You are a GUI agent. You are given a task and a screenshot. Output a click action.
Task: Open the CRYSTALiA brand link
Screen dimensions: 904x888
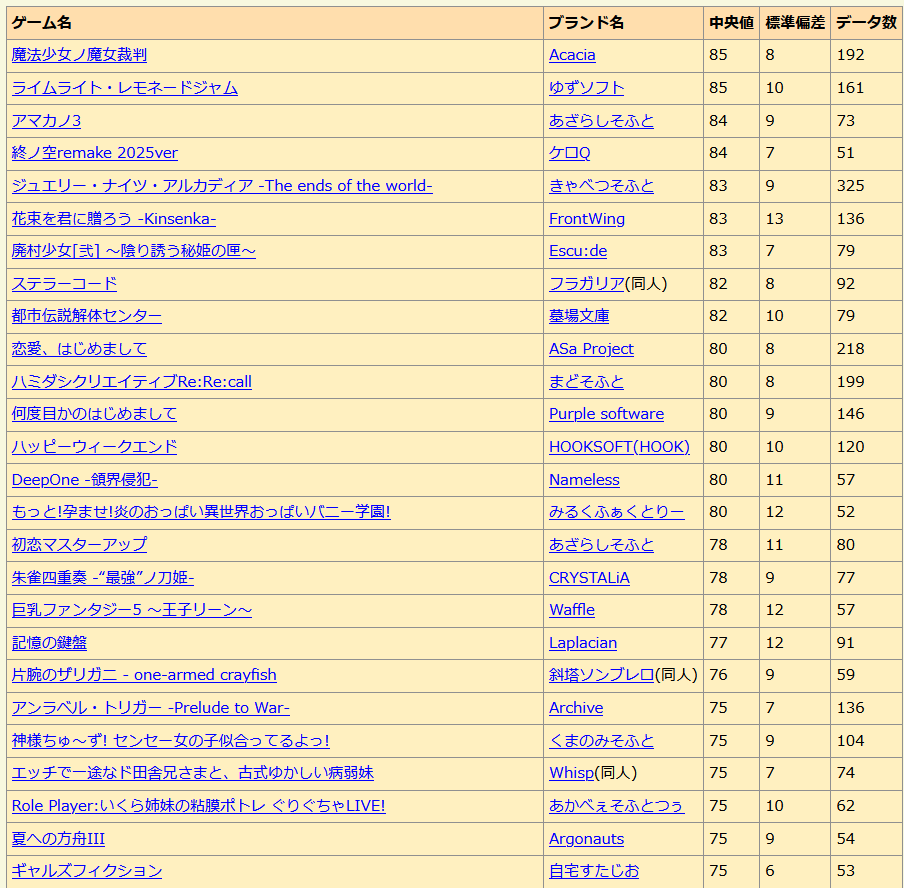click(589, 578)
